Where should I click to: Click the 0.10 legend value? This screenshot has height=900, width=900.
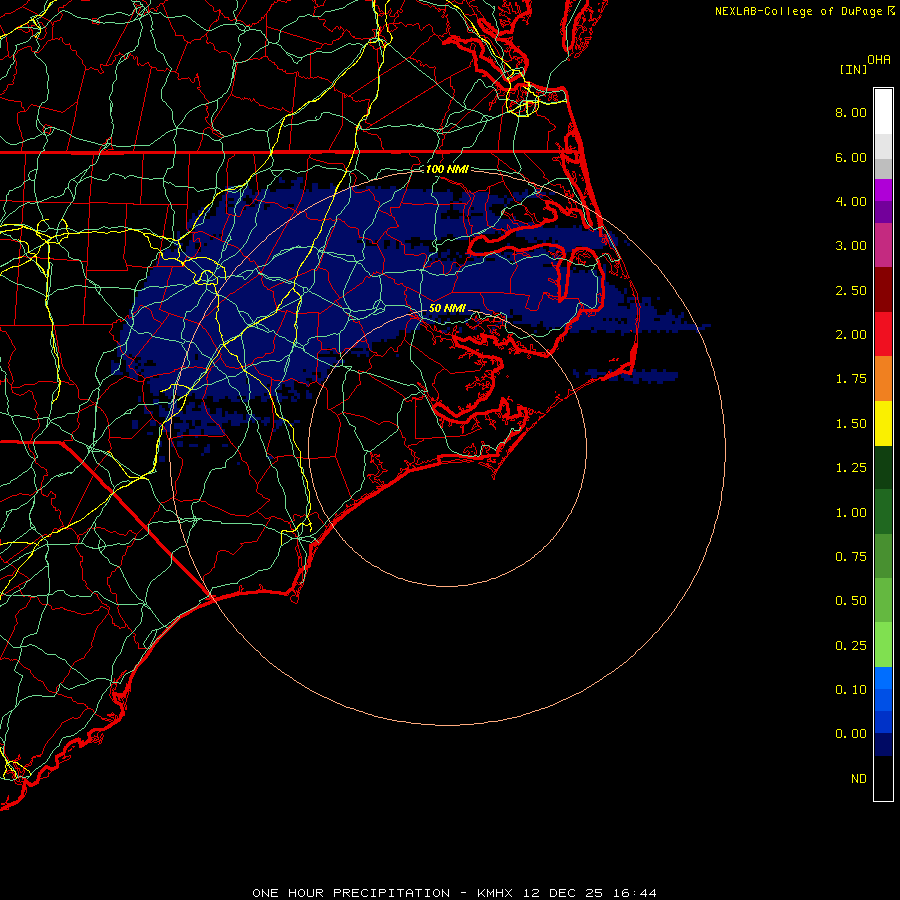[x=851, y=690]
